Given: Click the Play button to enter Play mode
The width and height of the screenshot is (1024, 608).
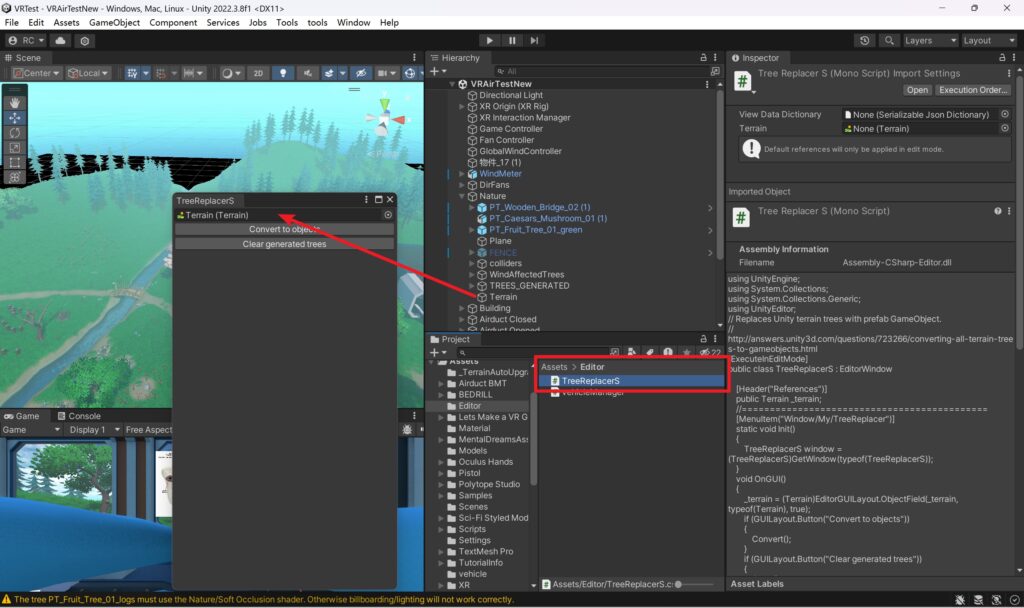Looking at the screenshot, I should point(489,41).
